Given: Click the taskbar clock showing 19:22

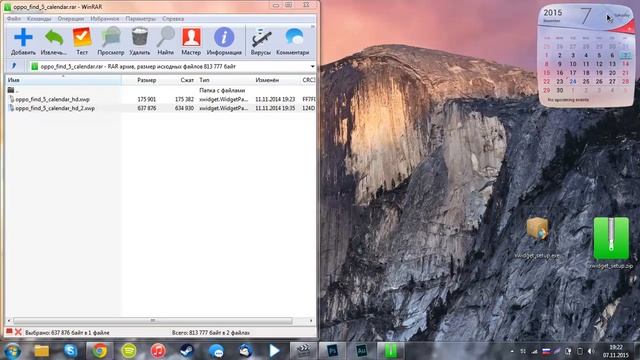Looking at the screenshot, I should pyautogui.click(x=616, y=347).
